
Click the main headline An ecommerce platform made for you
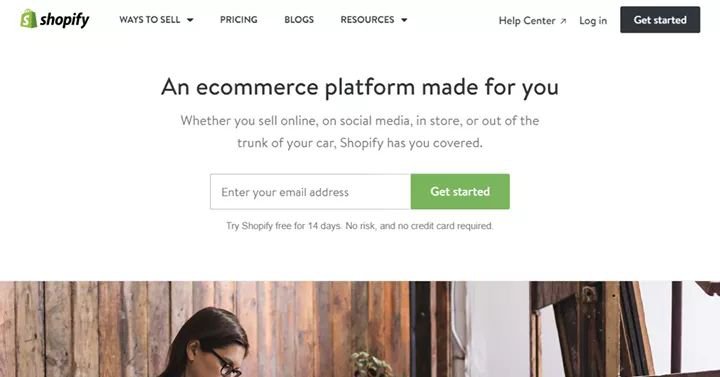point(360,87)
